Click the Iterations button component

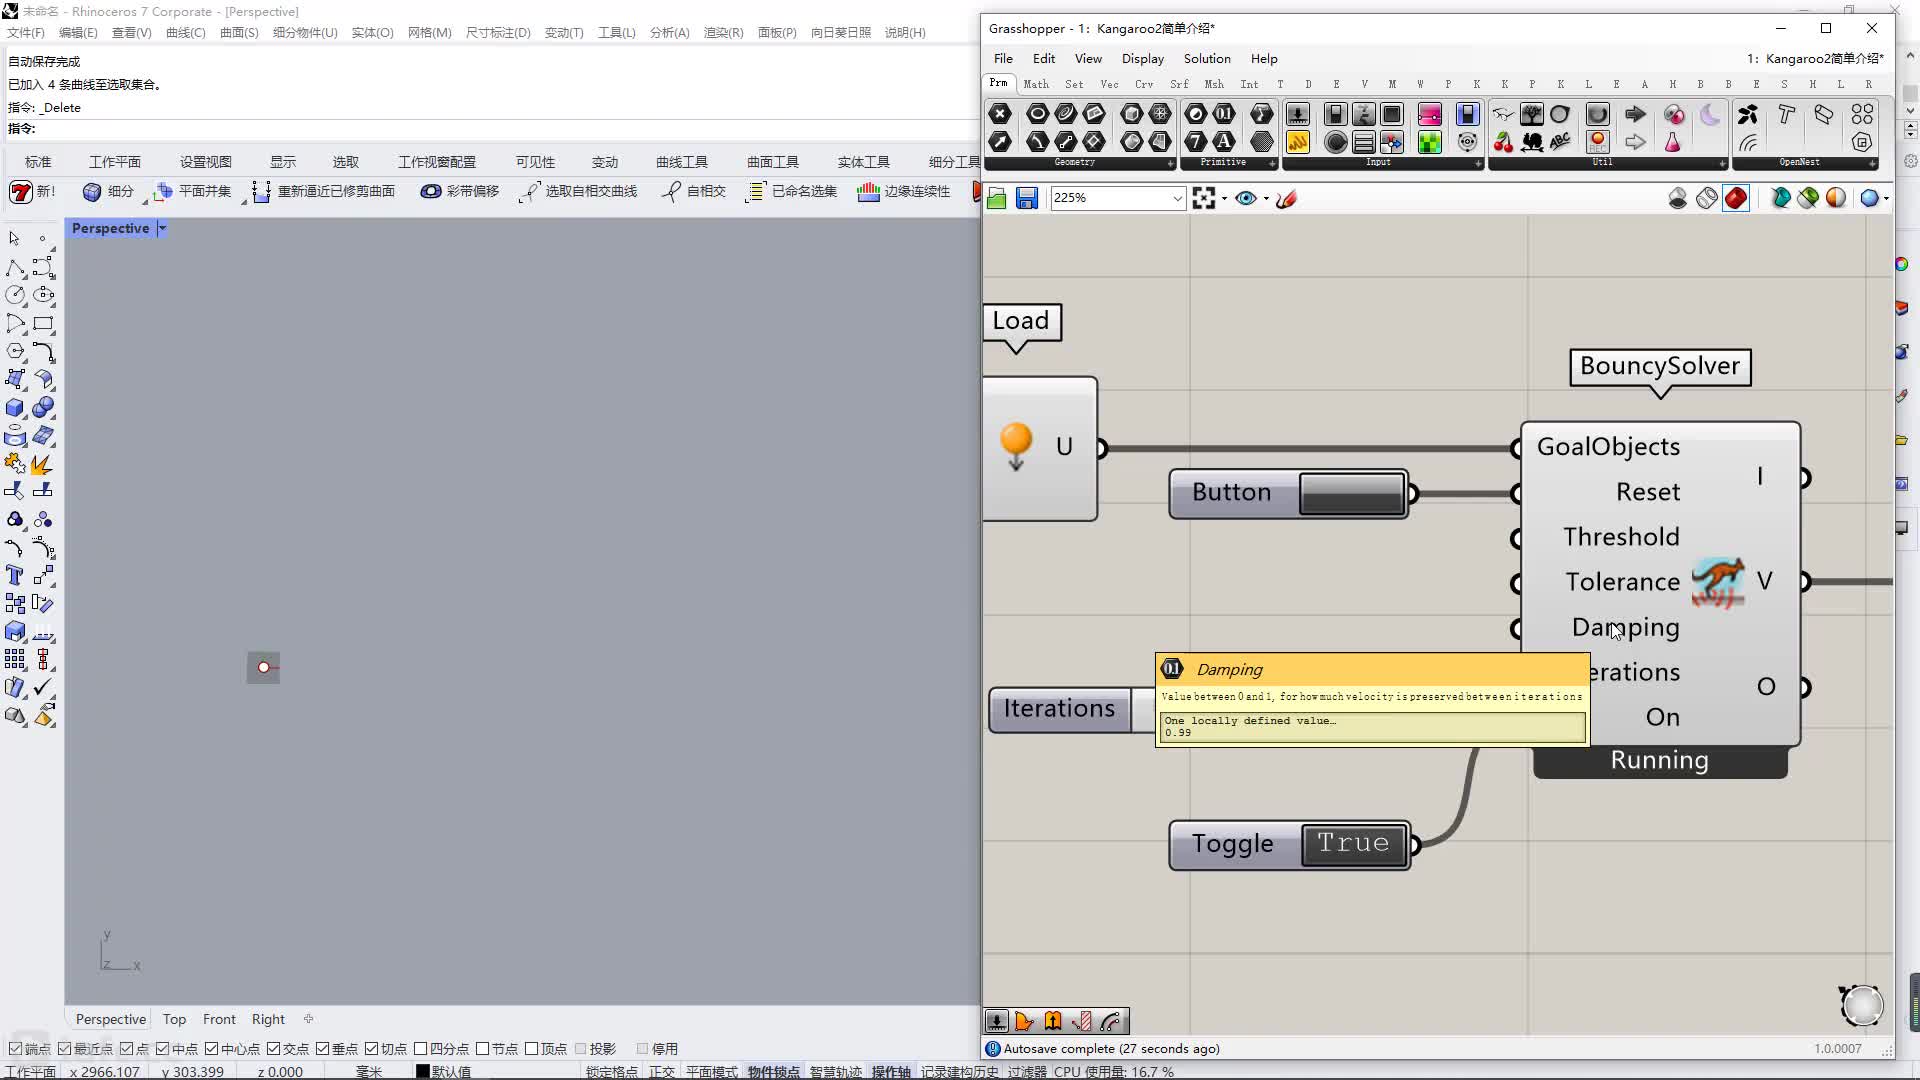[1060, 708]
